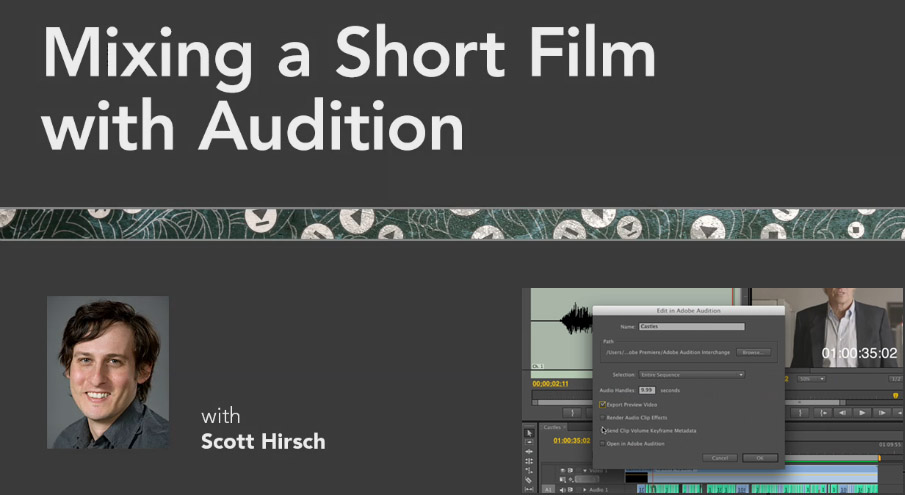Toggle the A1 source track target
905x495 pixels.
[x=548, y=490]
